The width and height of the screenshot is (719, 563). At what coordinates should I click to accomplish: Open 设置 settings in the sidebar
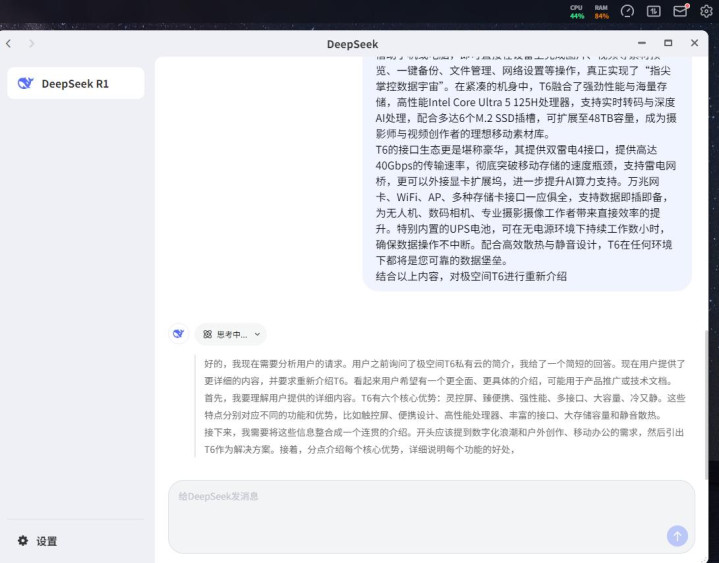(38, 541)
